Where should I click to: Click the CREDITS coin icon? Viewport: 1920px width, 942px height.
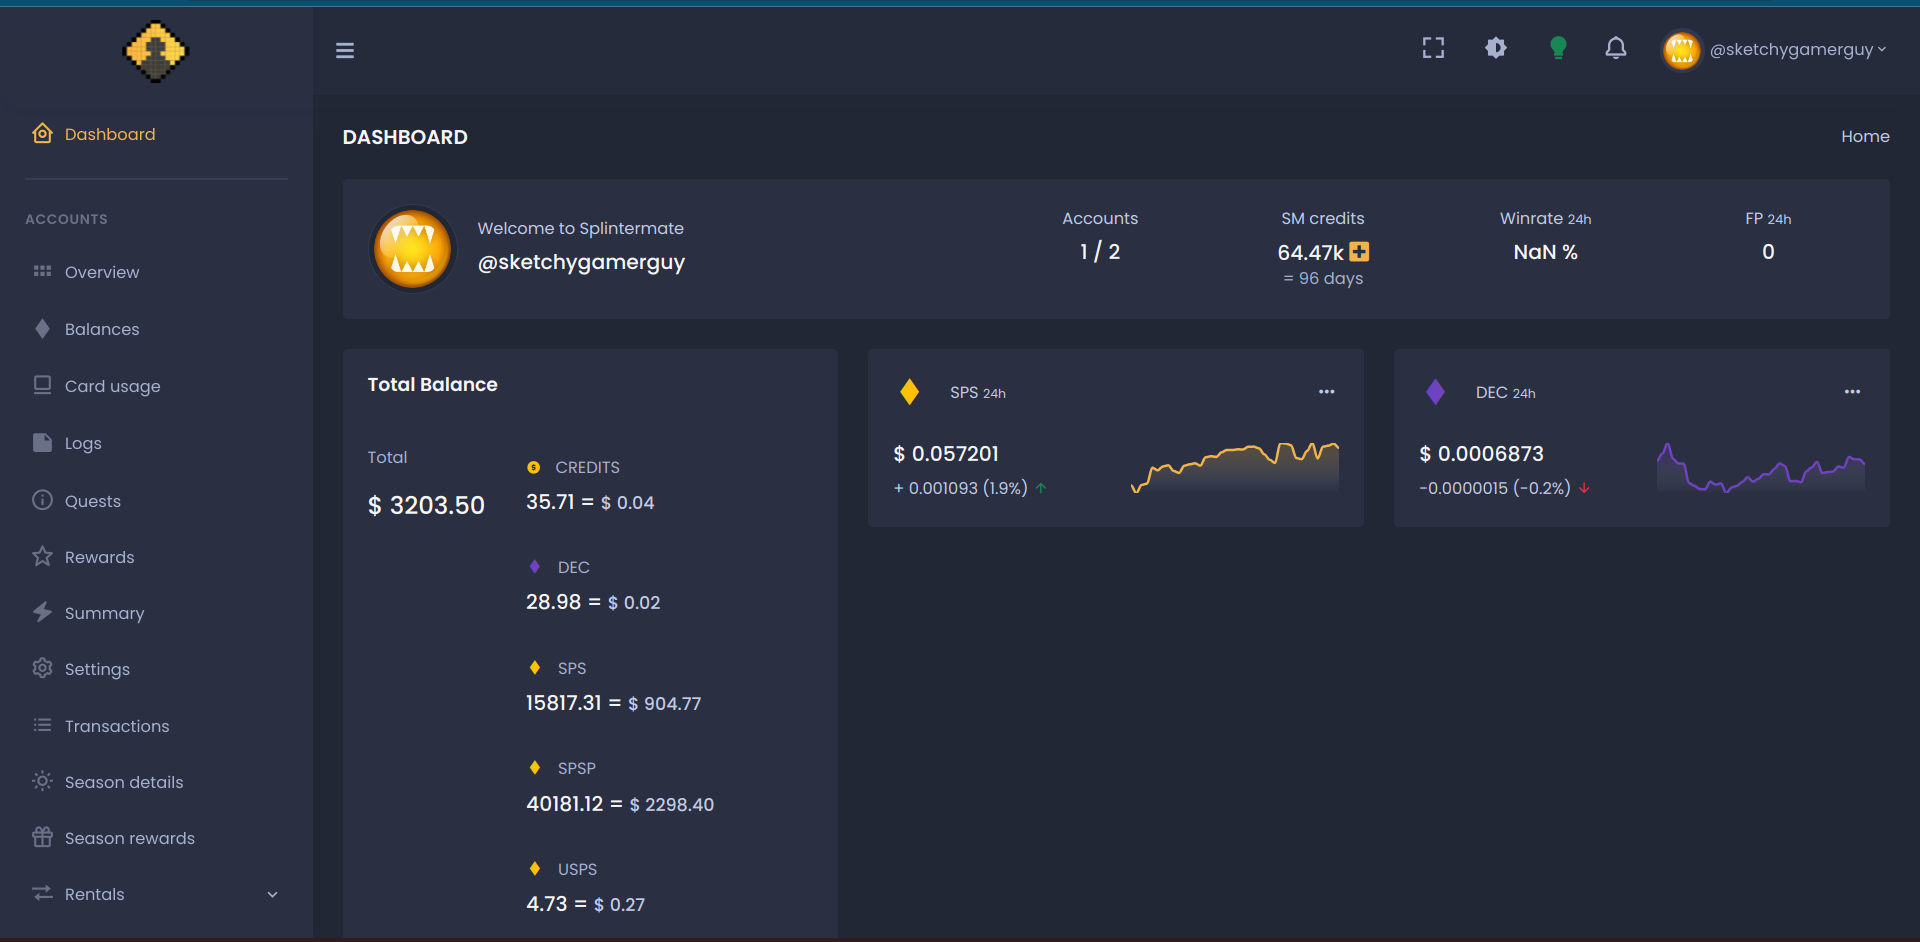534,467
